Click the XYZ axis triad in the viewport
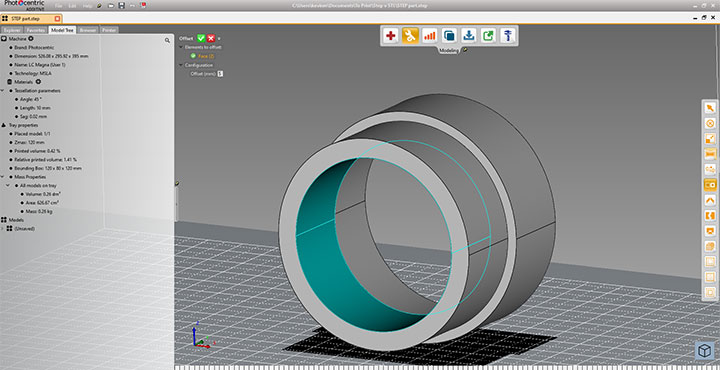Viewport: 720px width, 370px height. [x=202, y=335]
